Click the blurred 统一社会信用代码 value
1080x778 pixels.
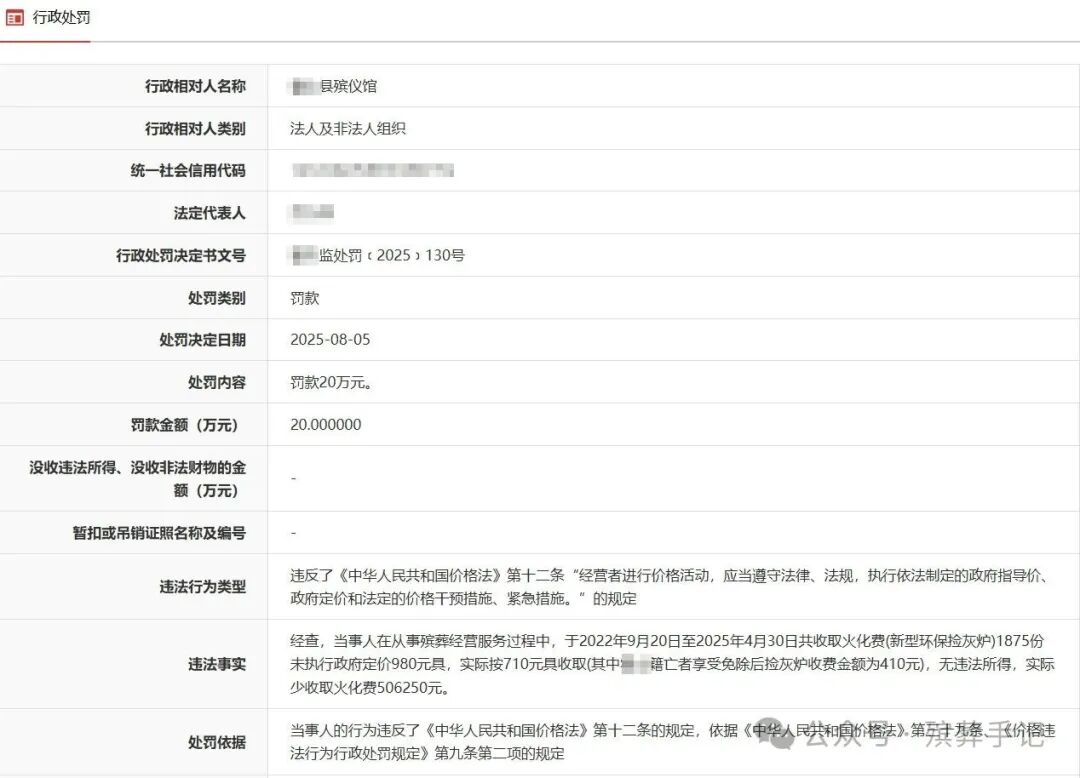click(x=373, y=171)
